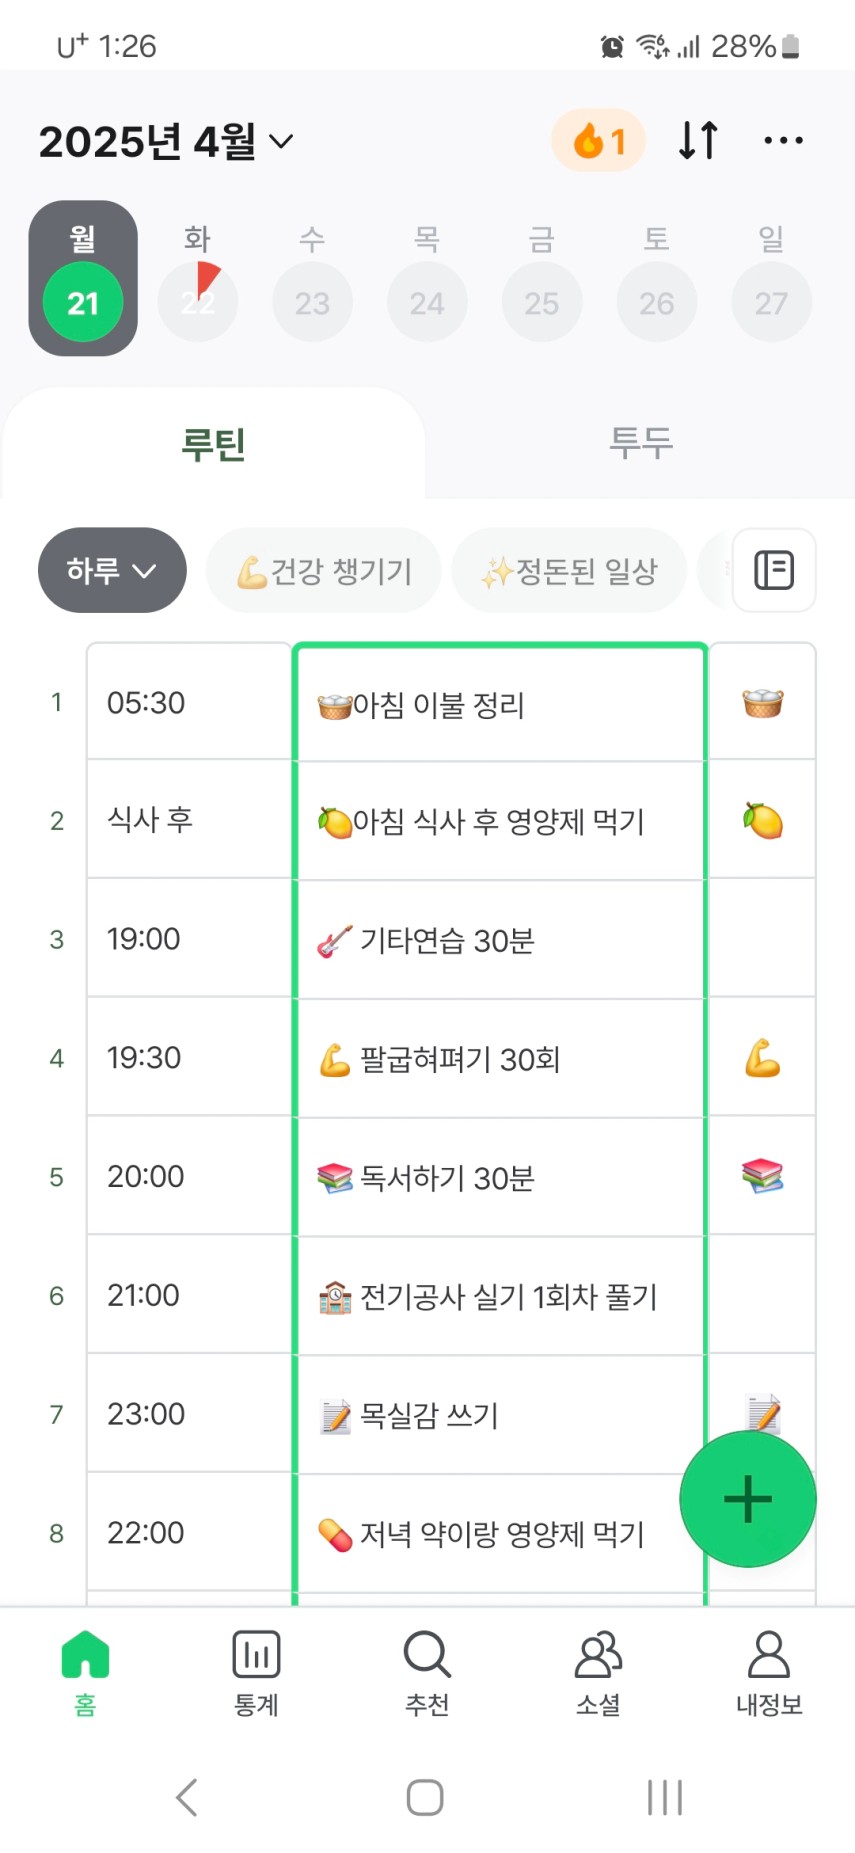Viewport: 855px width, 1853px height.
Task: Filter by 정돈된 일상 category
Action: [x=569, y=571]
